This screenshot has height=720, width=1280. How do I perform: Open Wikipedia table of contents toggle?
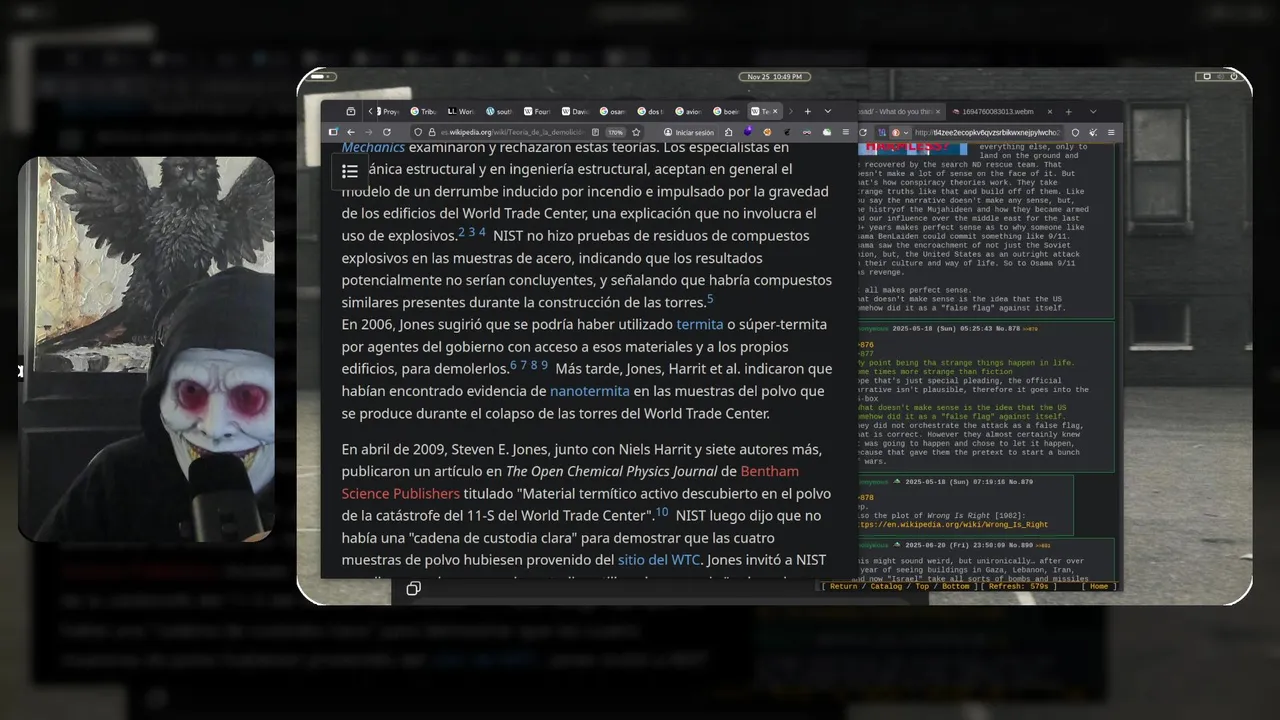point(350,172)
